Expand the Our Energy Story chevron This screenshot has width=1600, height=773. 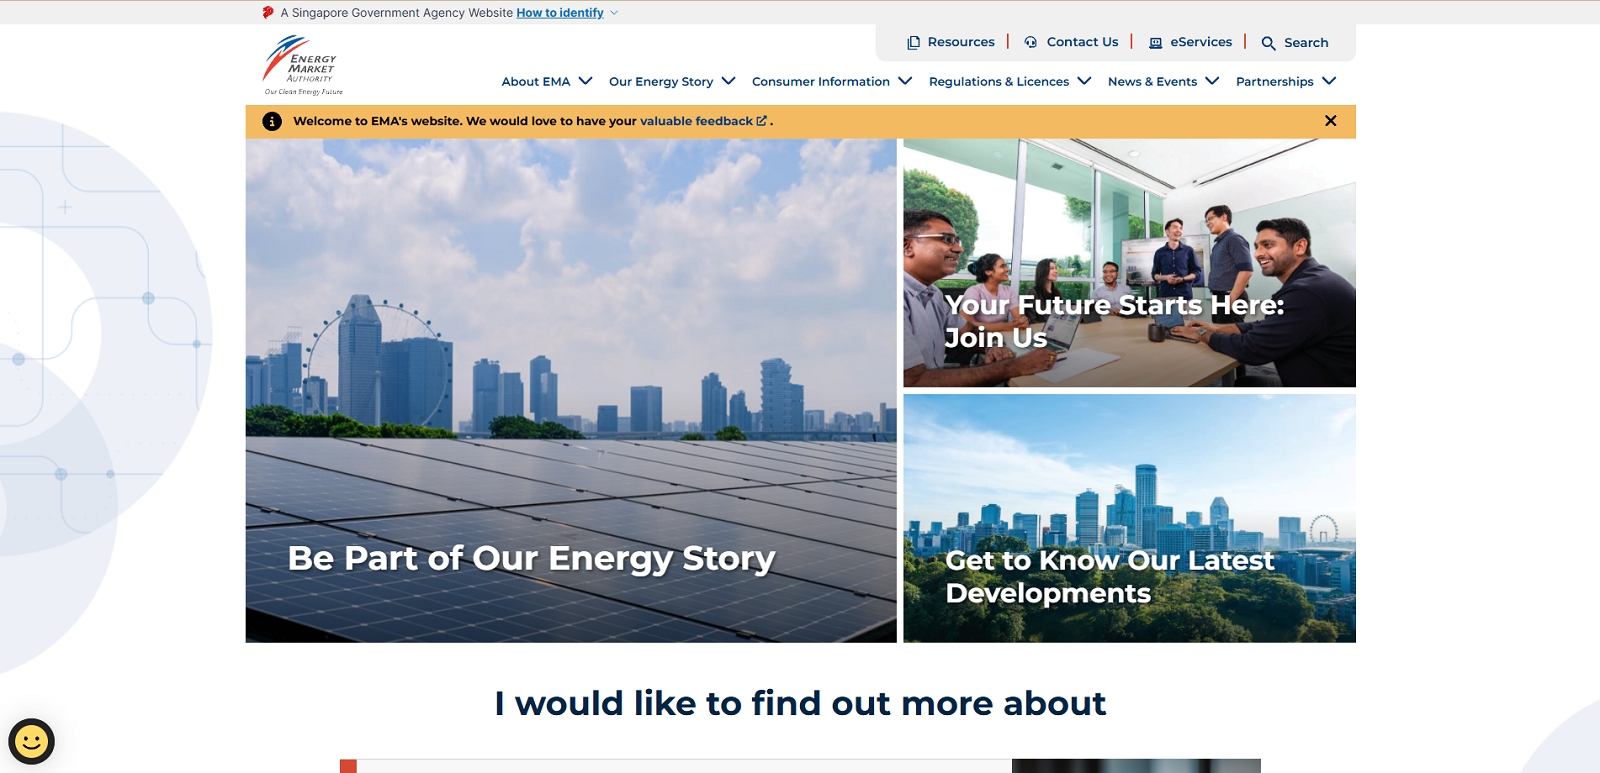pyautogui.click(x=729, y=81)
